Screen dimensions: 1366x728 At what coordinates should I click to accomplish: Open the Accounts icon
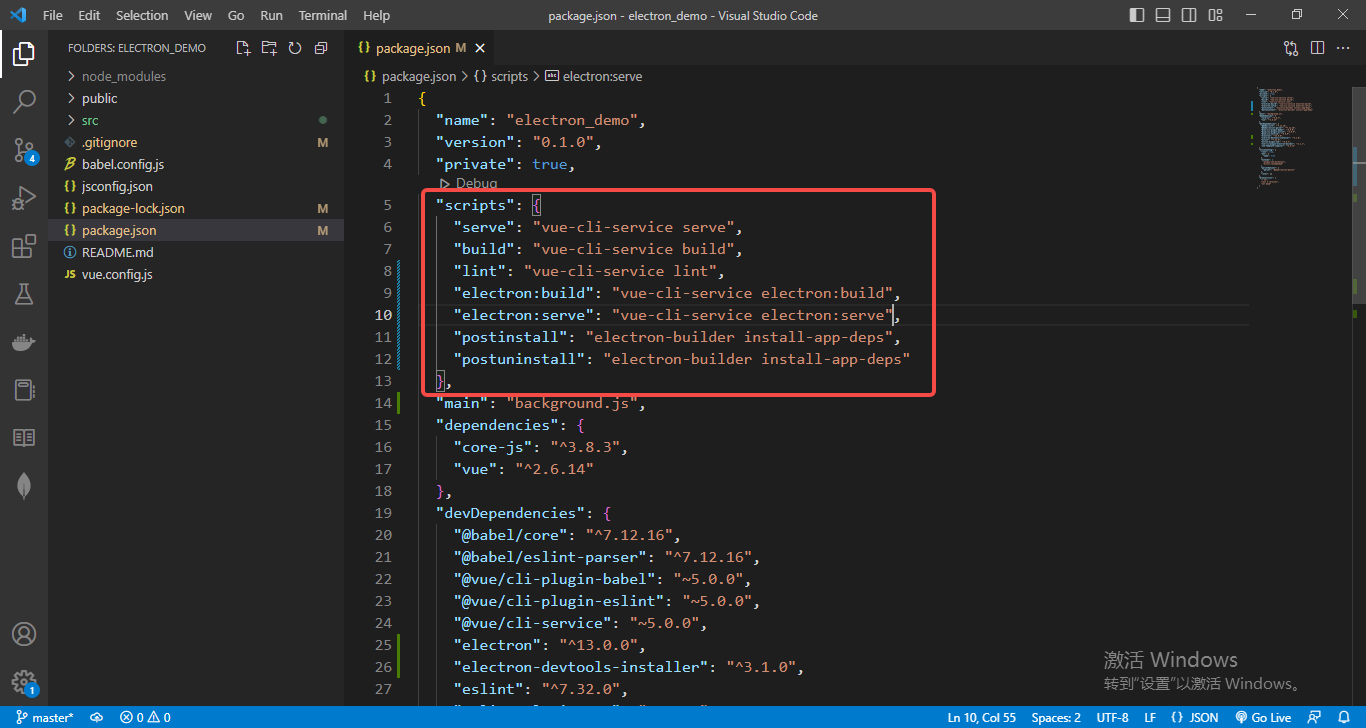[24, 634]
